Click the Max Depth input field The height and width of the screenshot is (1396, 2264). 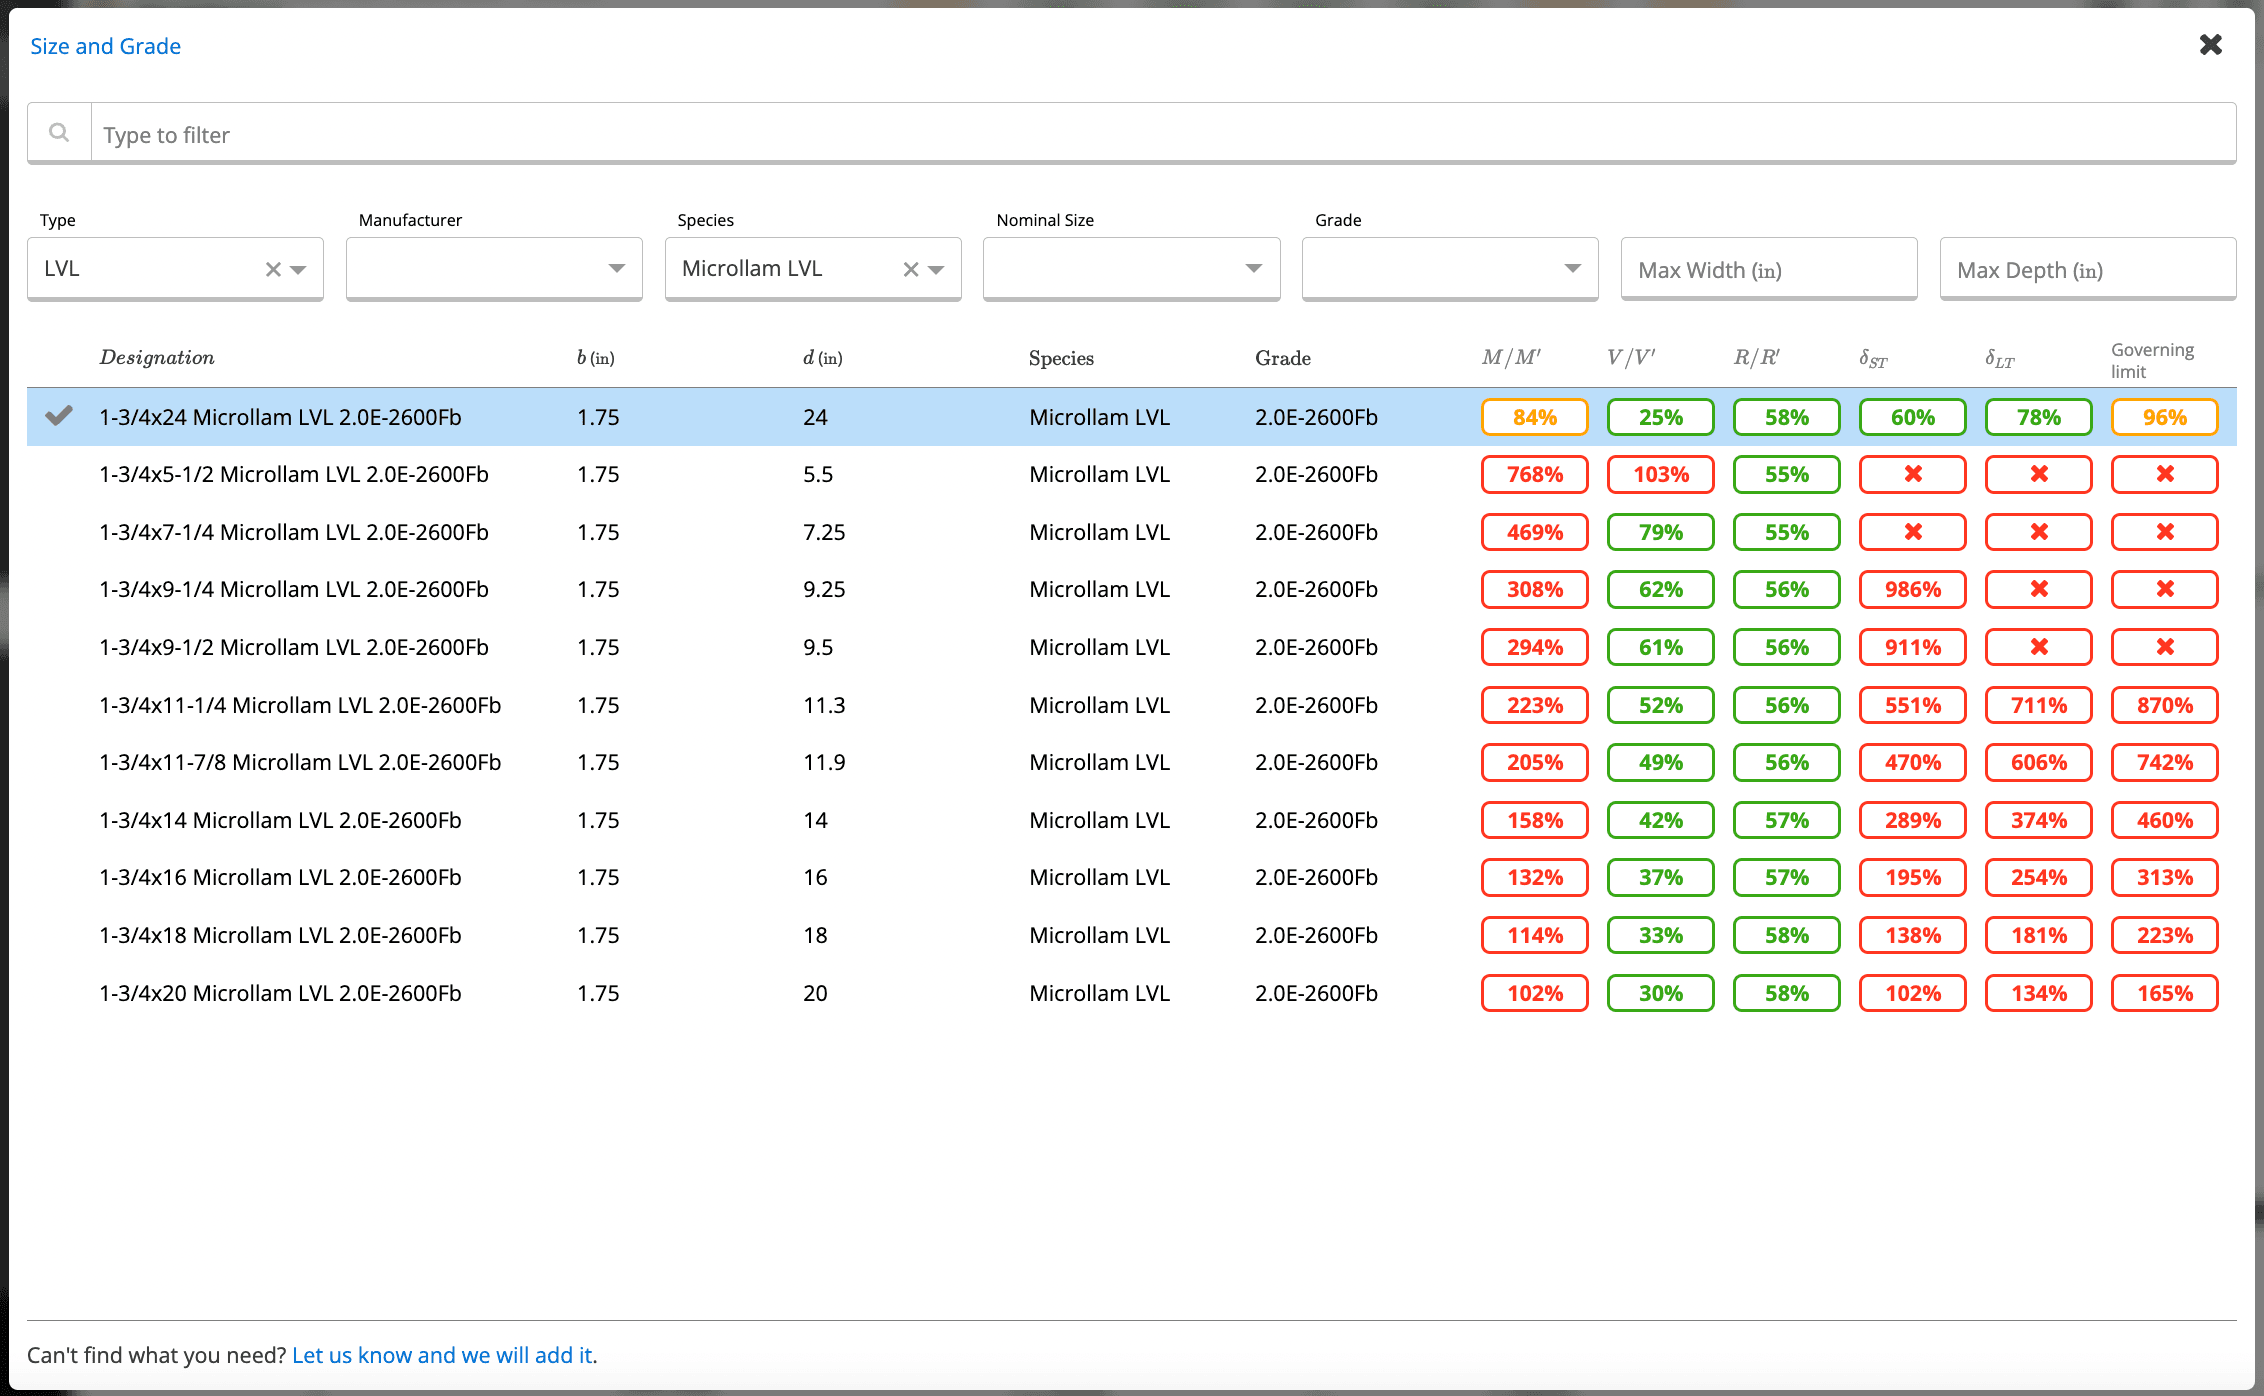[2087, 270]
